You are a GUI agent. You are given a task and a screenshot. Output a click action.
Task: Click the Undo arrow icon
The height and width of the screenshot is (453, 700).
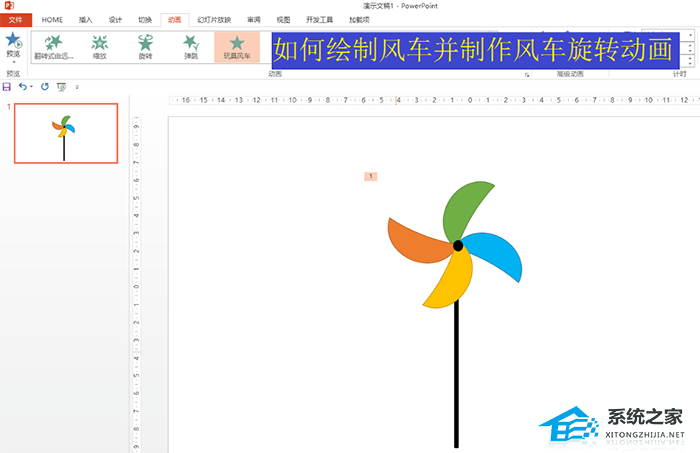click(23, 87)
